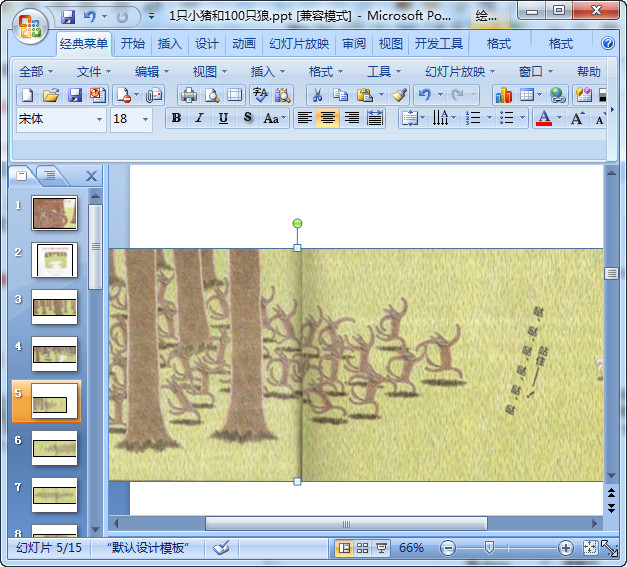Fit slide to window icon

tap(590, 548)
